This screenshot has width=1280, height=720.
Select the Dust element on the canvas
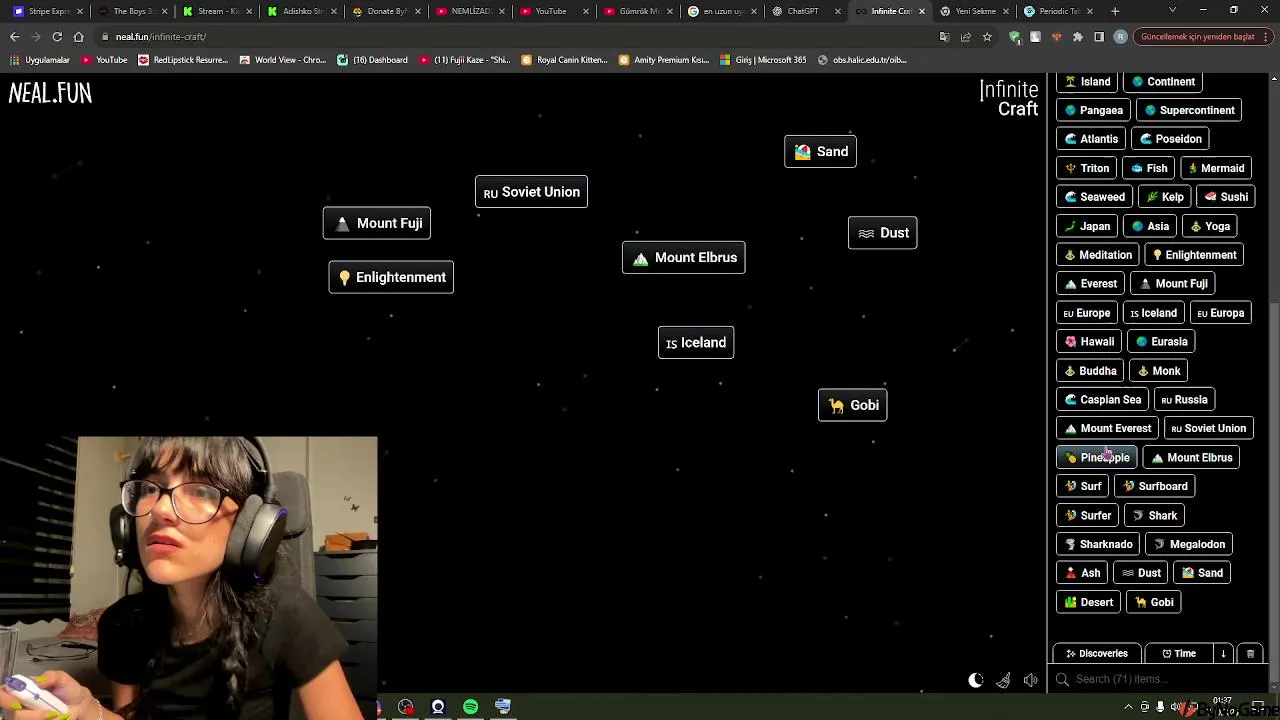882,233
